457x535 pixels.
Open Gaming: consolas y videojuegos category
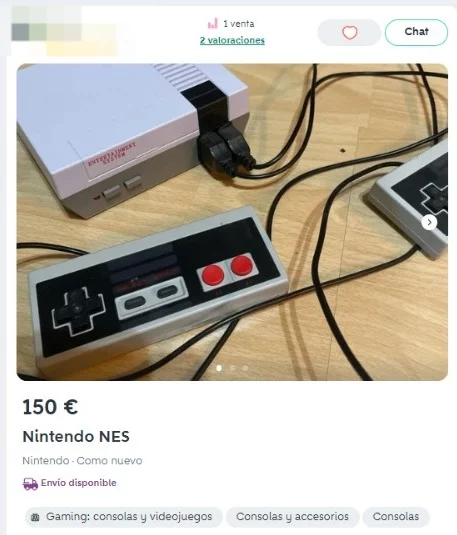[x=124, y=517]
